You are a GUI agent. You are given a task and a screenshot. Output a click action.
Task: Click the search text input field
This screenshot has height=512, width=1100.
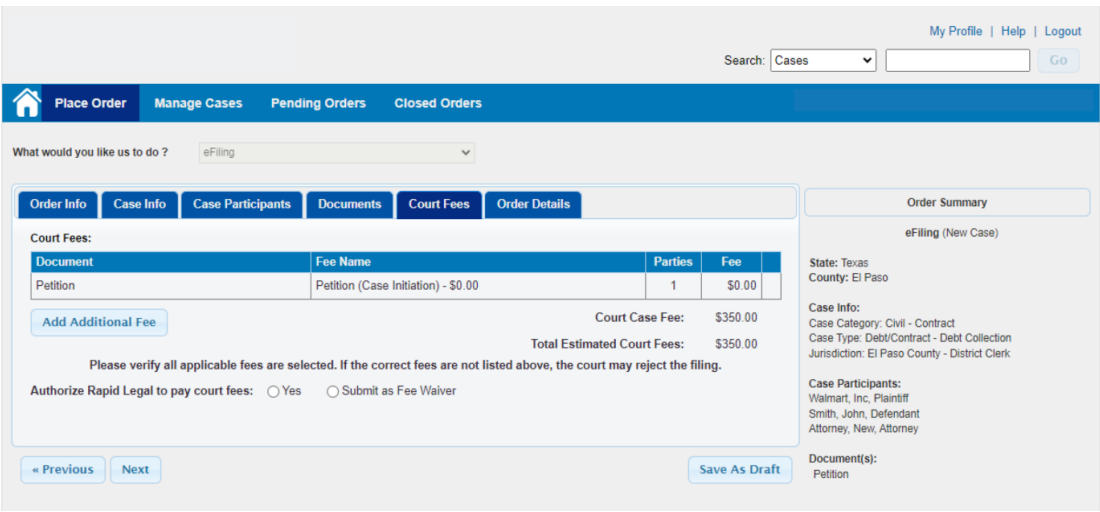pyautogui.click(x=957, y=61)
